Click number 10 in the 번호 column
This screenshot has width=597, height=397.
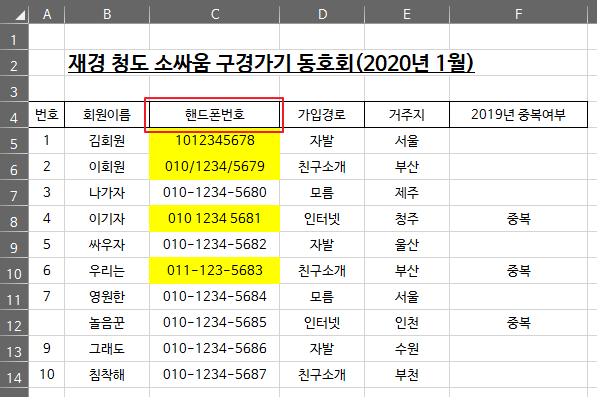click(47, 375)
